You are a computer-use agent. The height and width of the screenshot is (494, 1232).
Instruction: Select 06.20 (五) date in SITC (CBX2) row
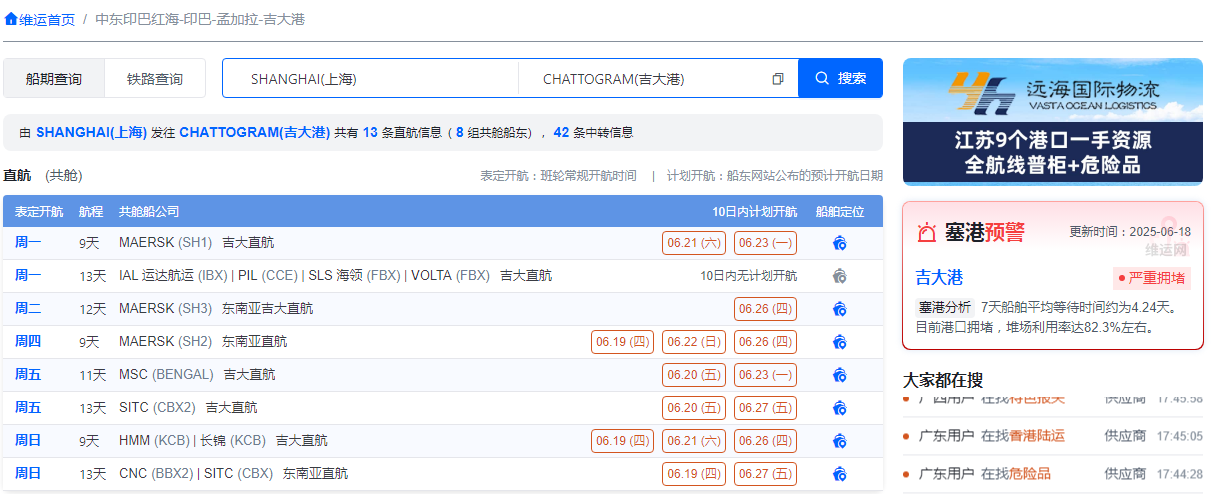click(694, 407)
